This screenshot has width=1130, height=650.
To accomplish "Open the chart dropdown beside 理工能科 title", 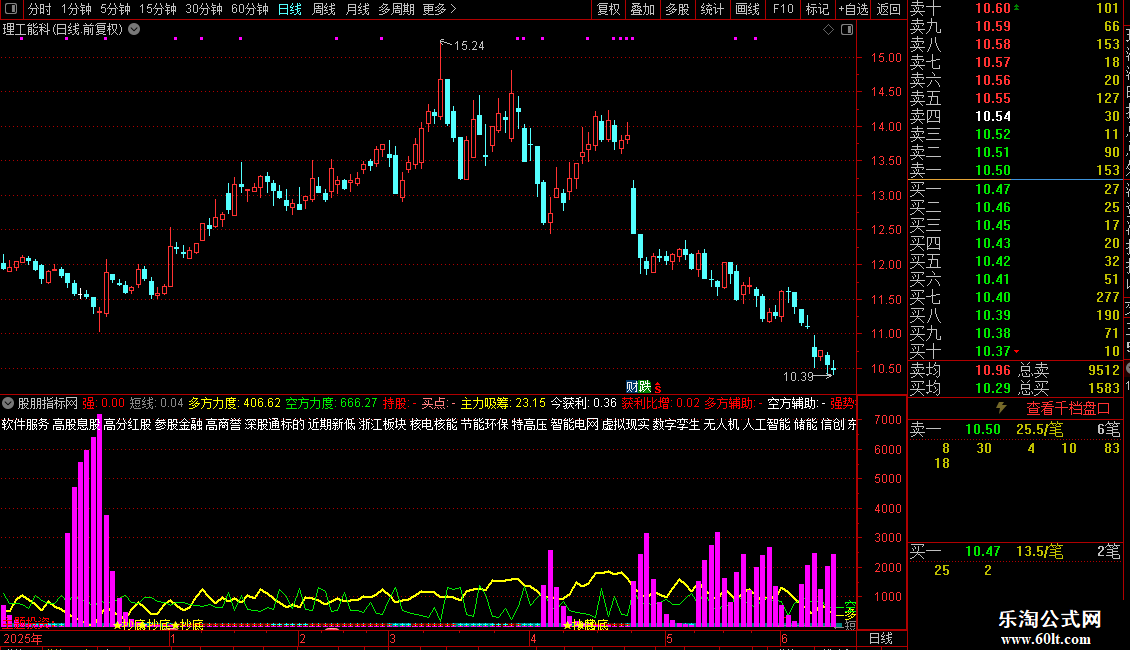I will tap(134, 30).
